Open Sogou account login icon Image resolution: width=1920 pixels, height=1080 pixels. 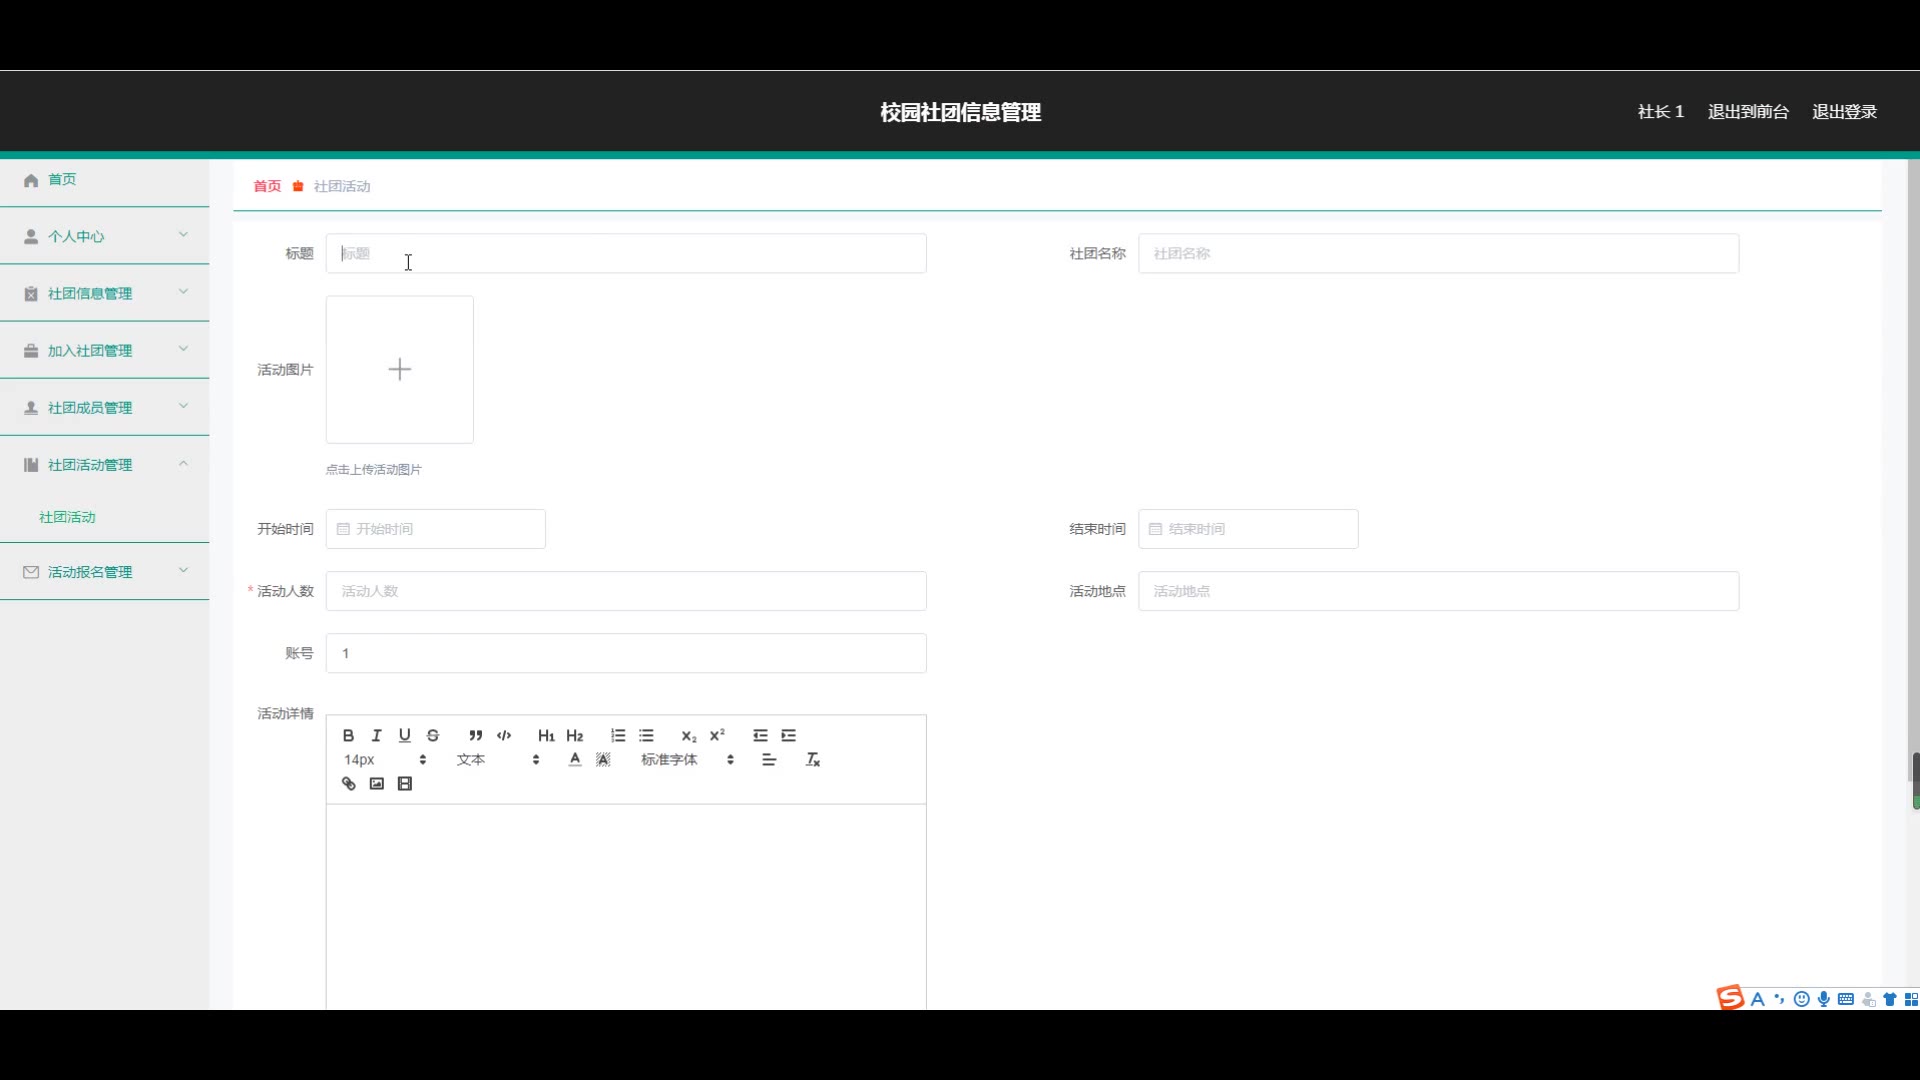1868,999
